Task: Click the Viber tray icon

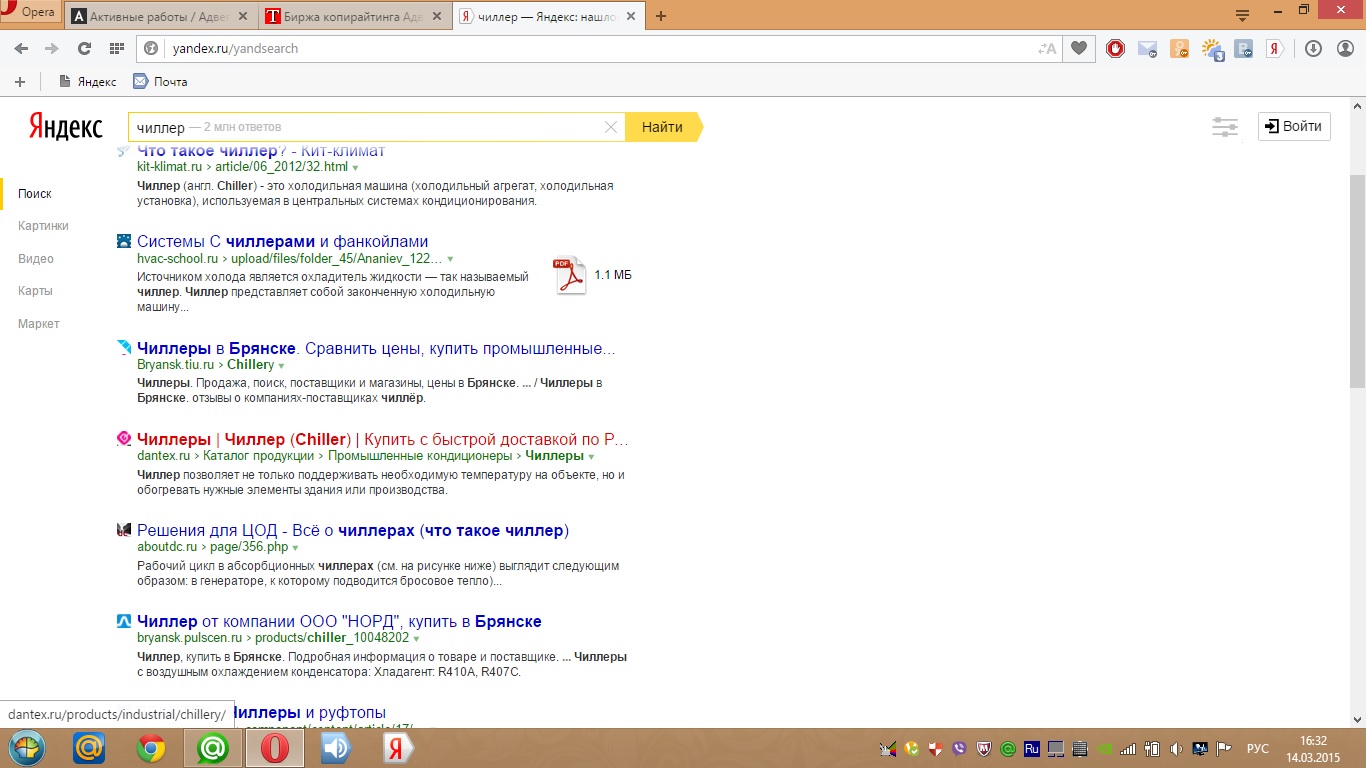Action: pos(961,748)
